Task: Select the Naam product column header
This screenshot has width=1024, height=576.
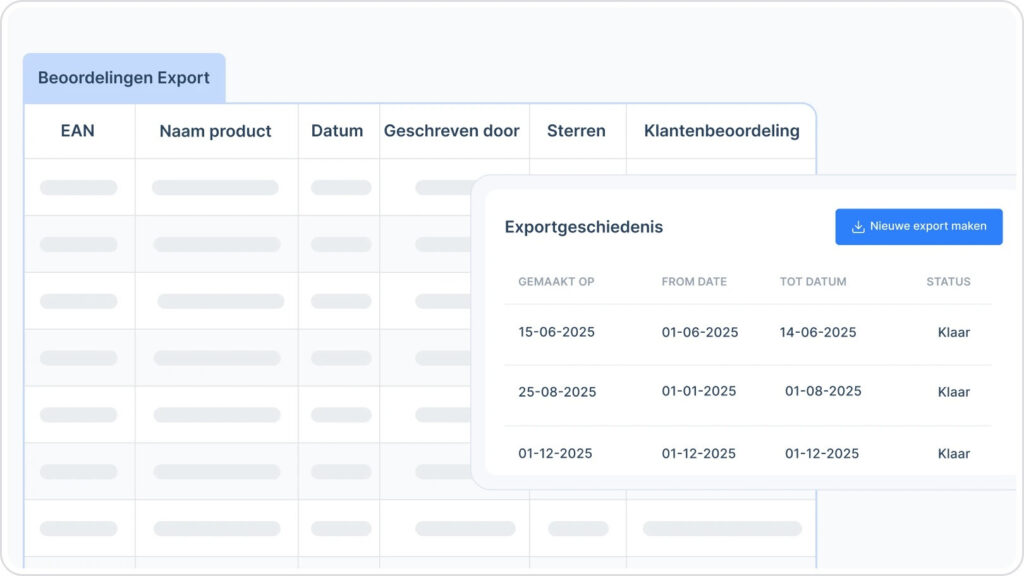Action: coord(215,131)
